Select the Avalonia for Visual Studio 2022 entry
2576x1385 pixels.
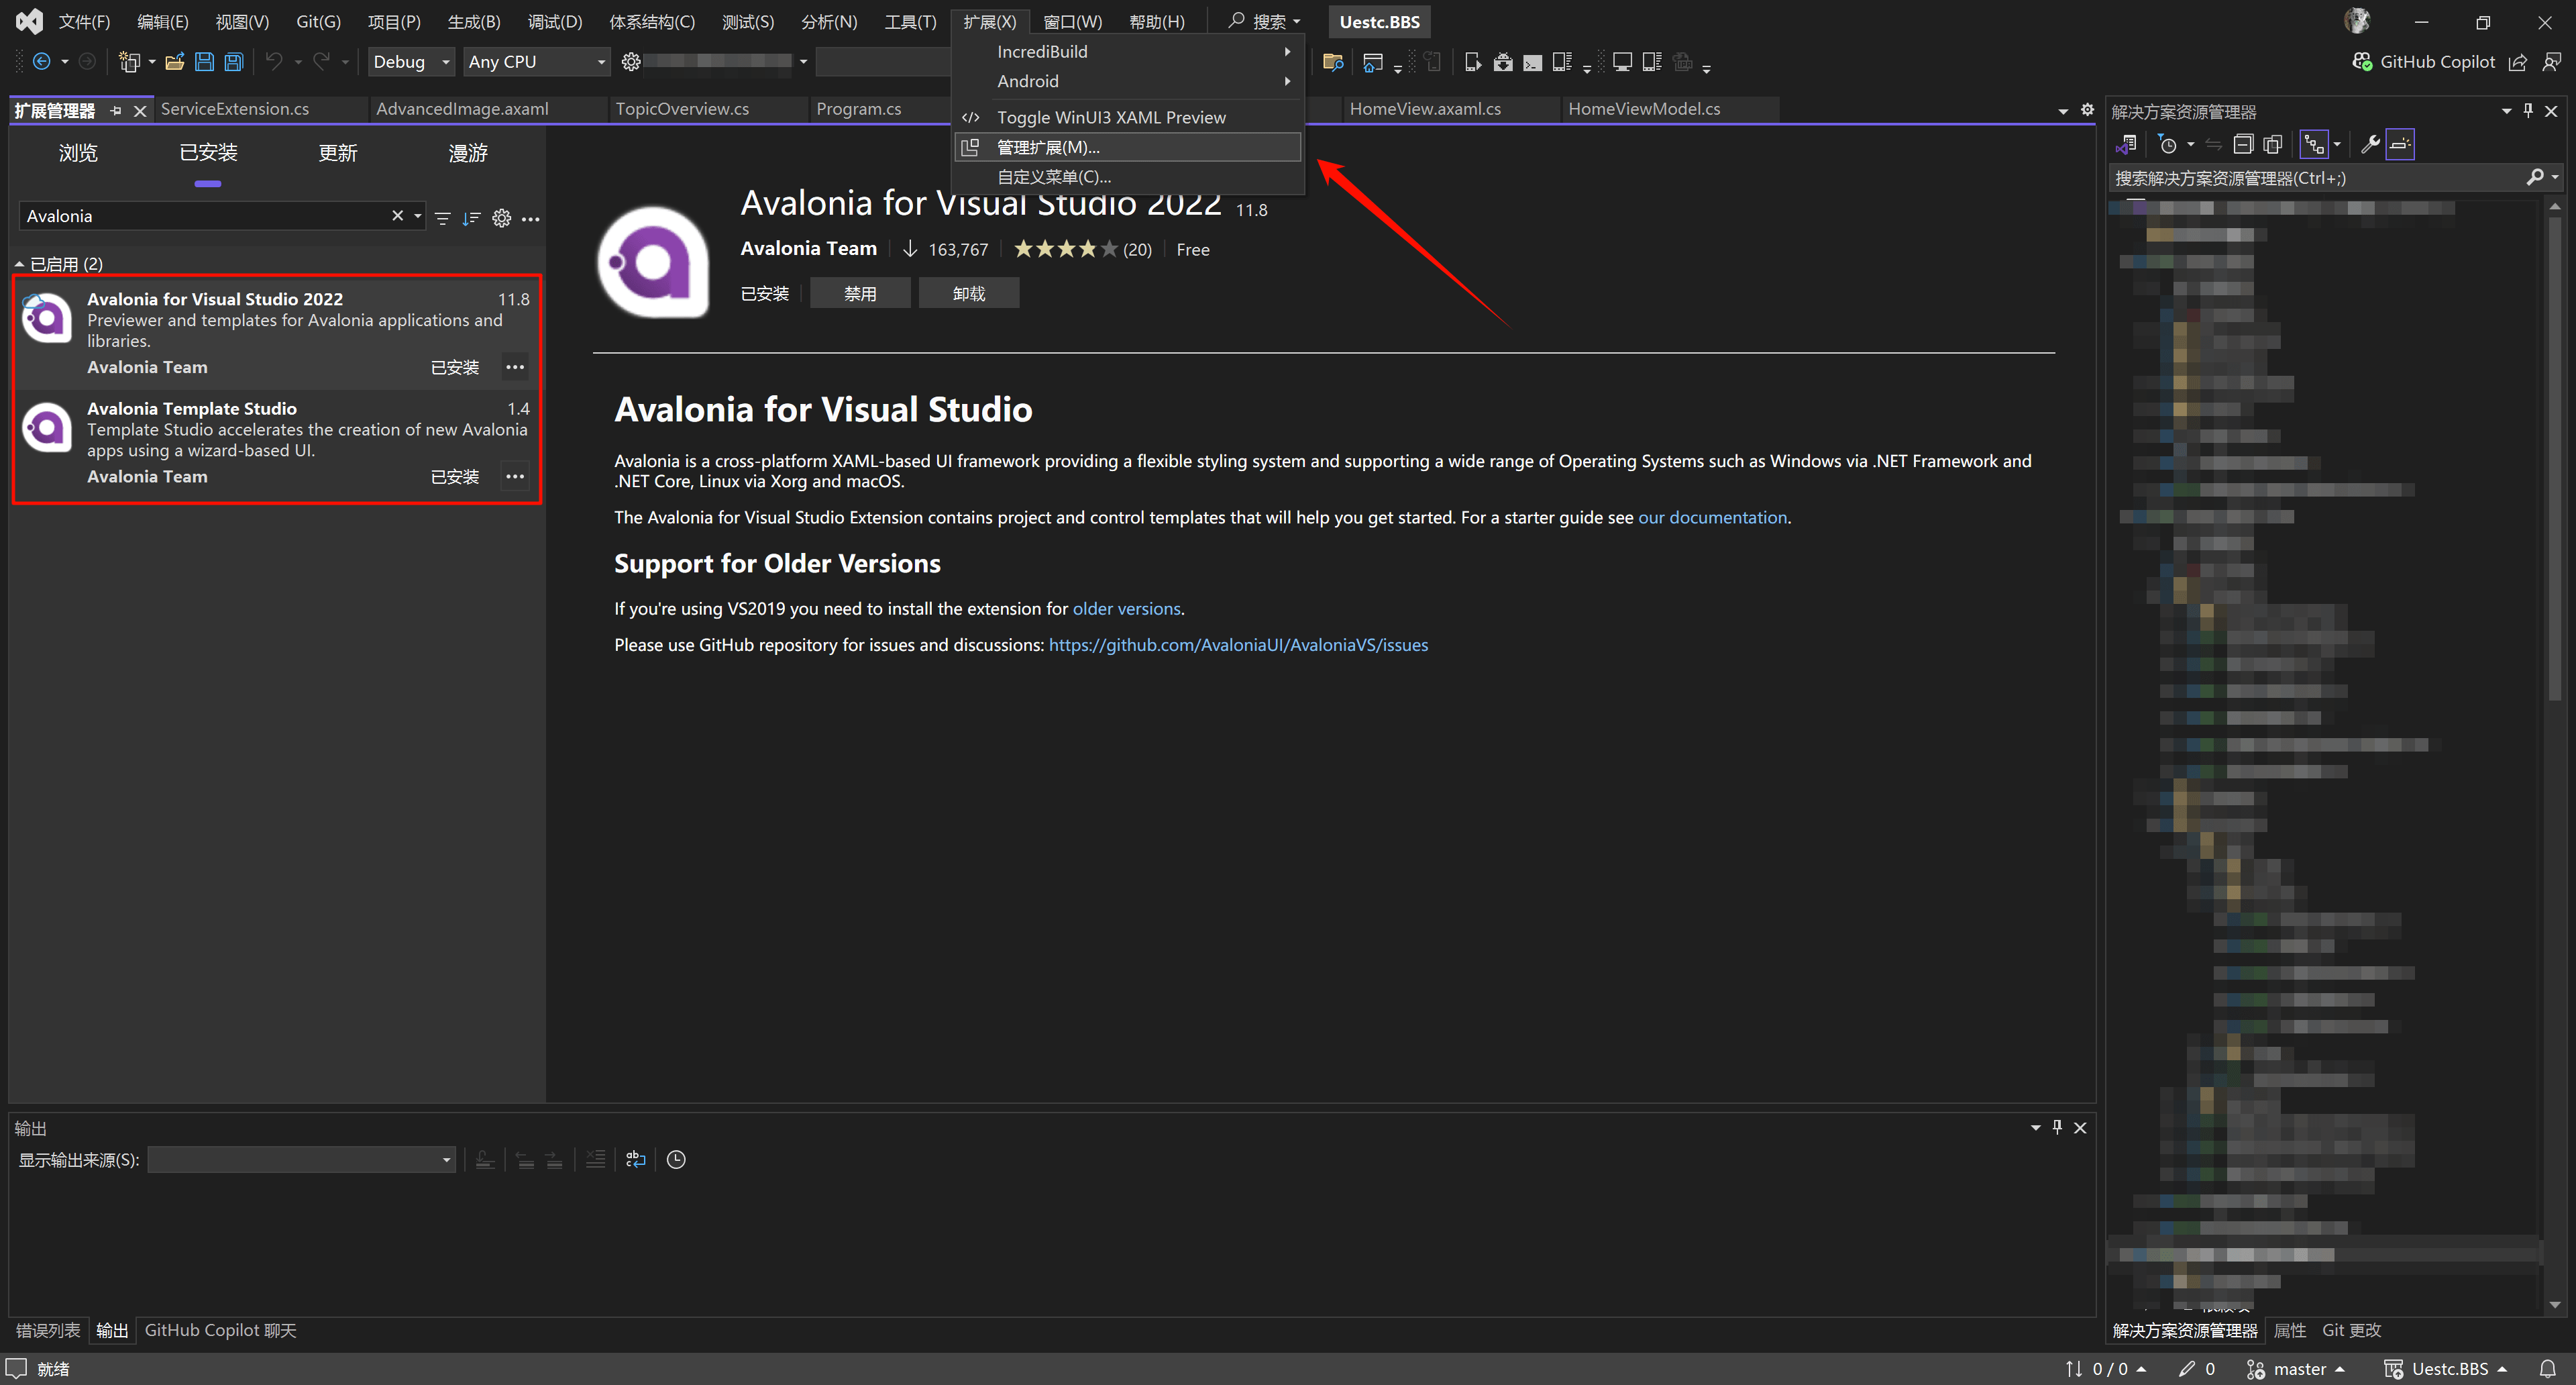[x=277, y=333]
